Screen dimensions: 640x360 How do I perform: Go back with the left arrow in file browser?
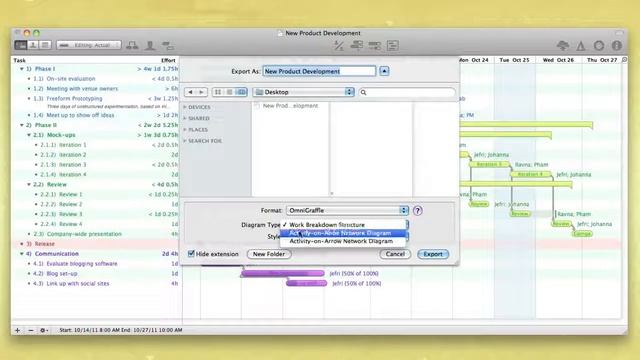pos(190,92)
